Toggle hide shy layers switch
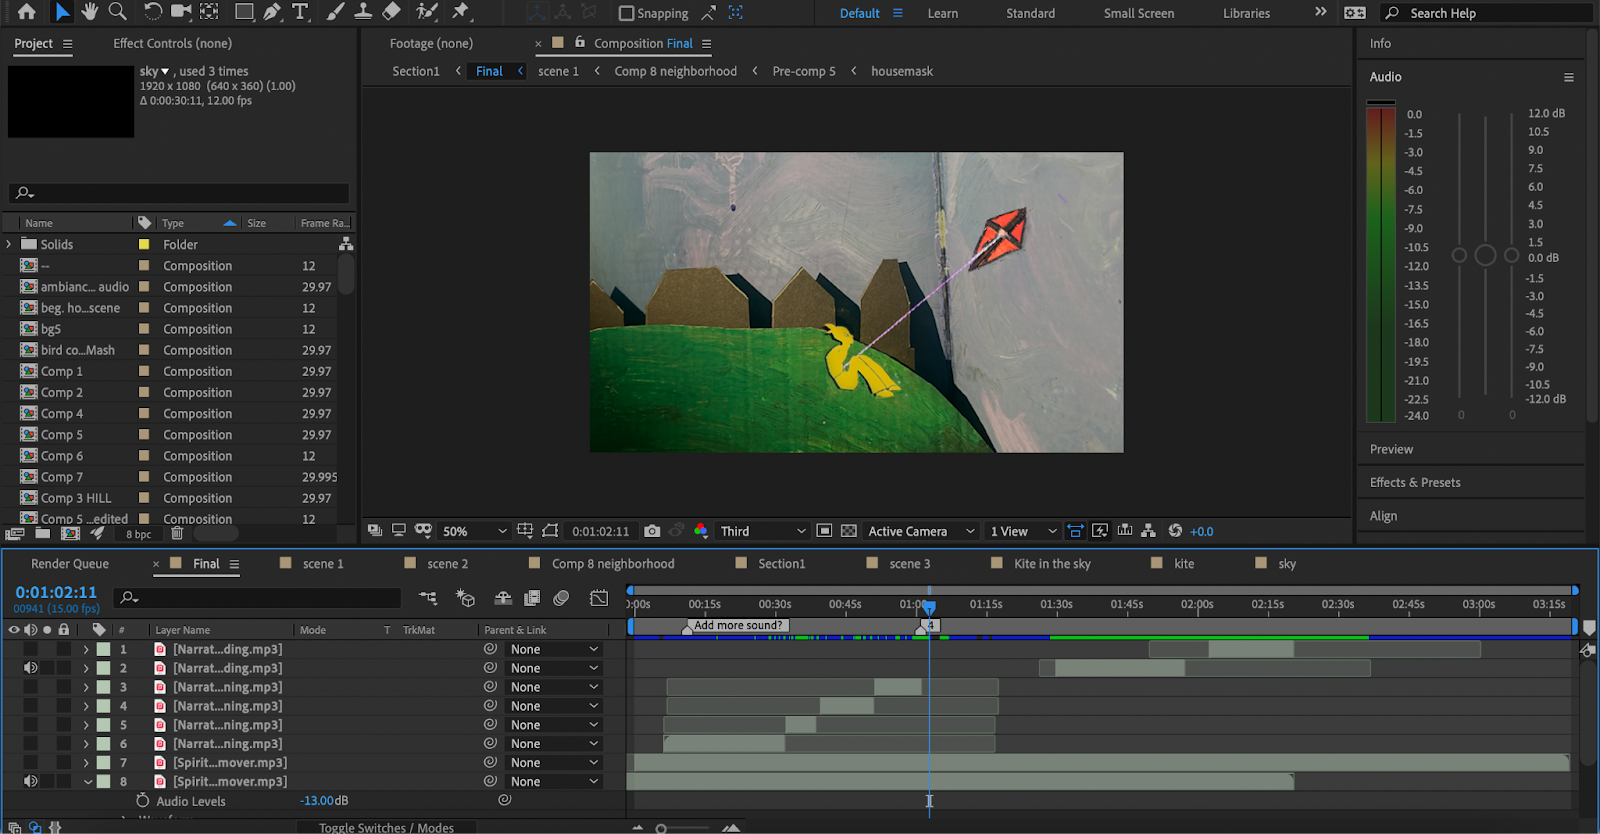Image resolution: width=1600 pixels, height=834 pixels. click(503, 598)
